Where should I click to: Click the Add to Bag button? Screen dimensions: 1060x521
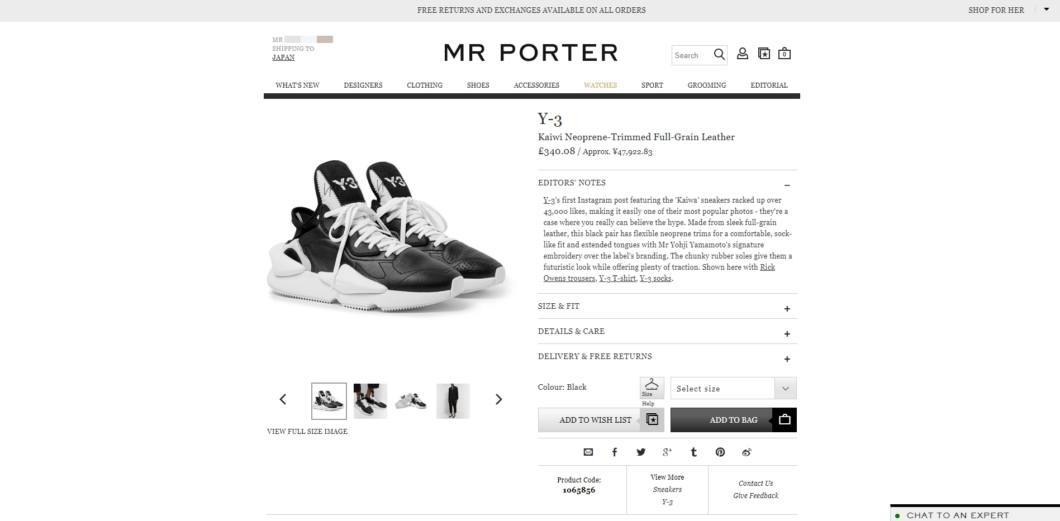pyautogui.click(x=733, y=420)
